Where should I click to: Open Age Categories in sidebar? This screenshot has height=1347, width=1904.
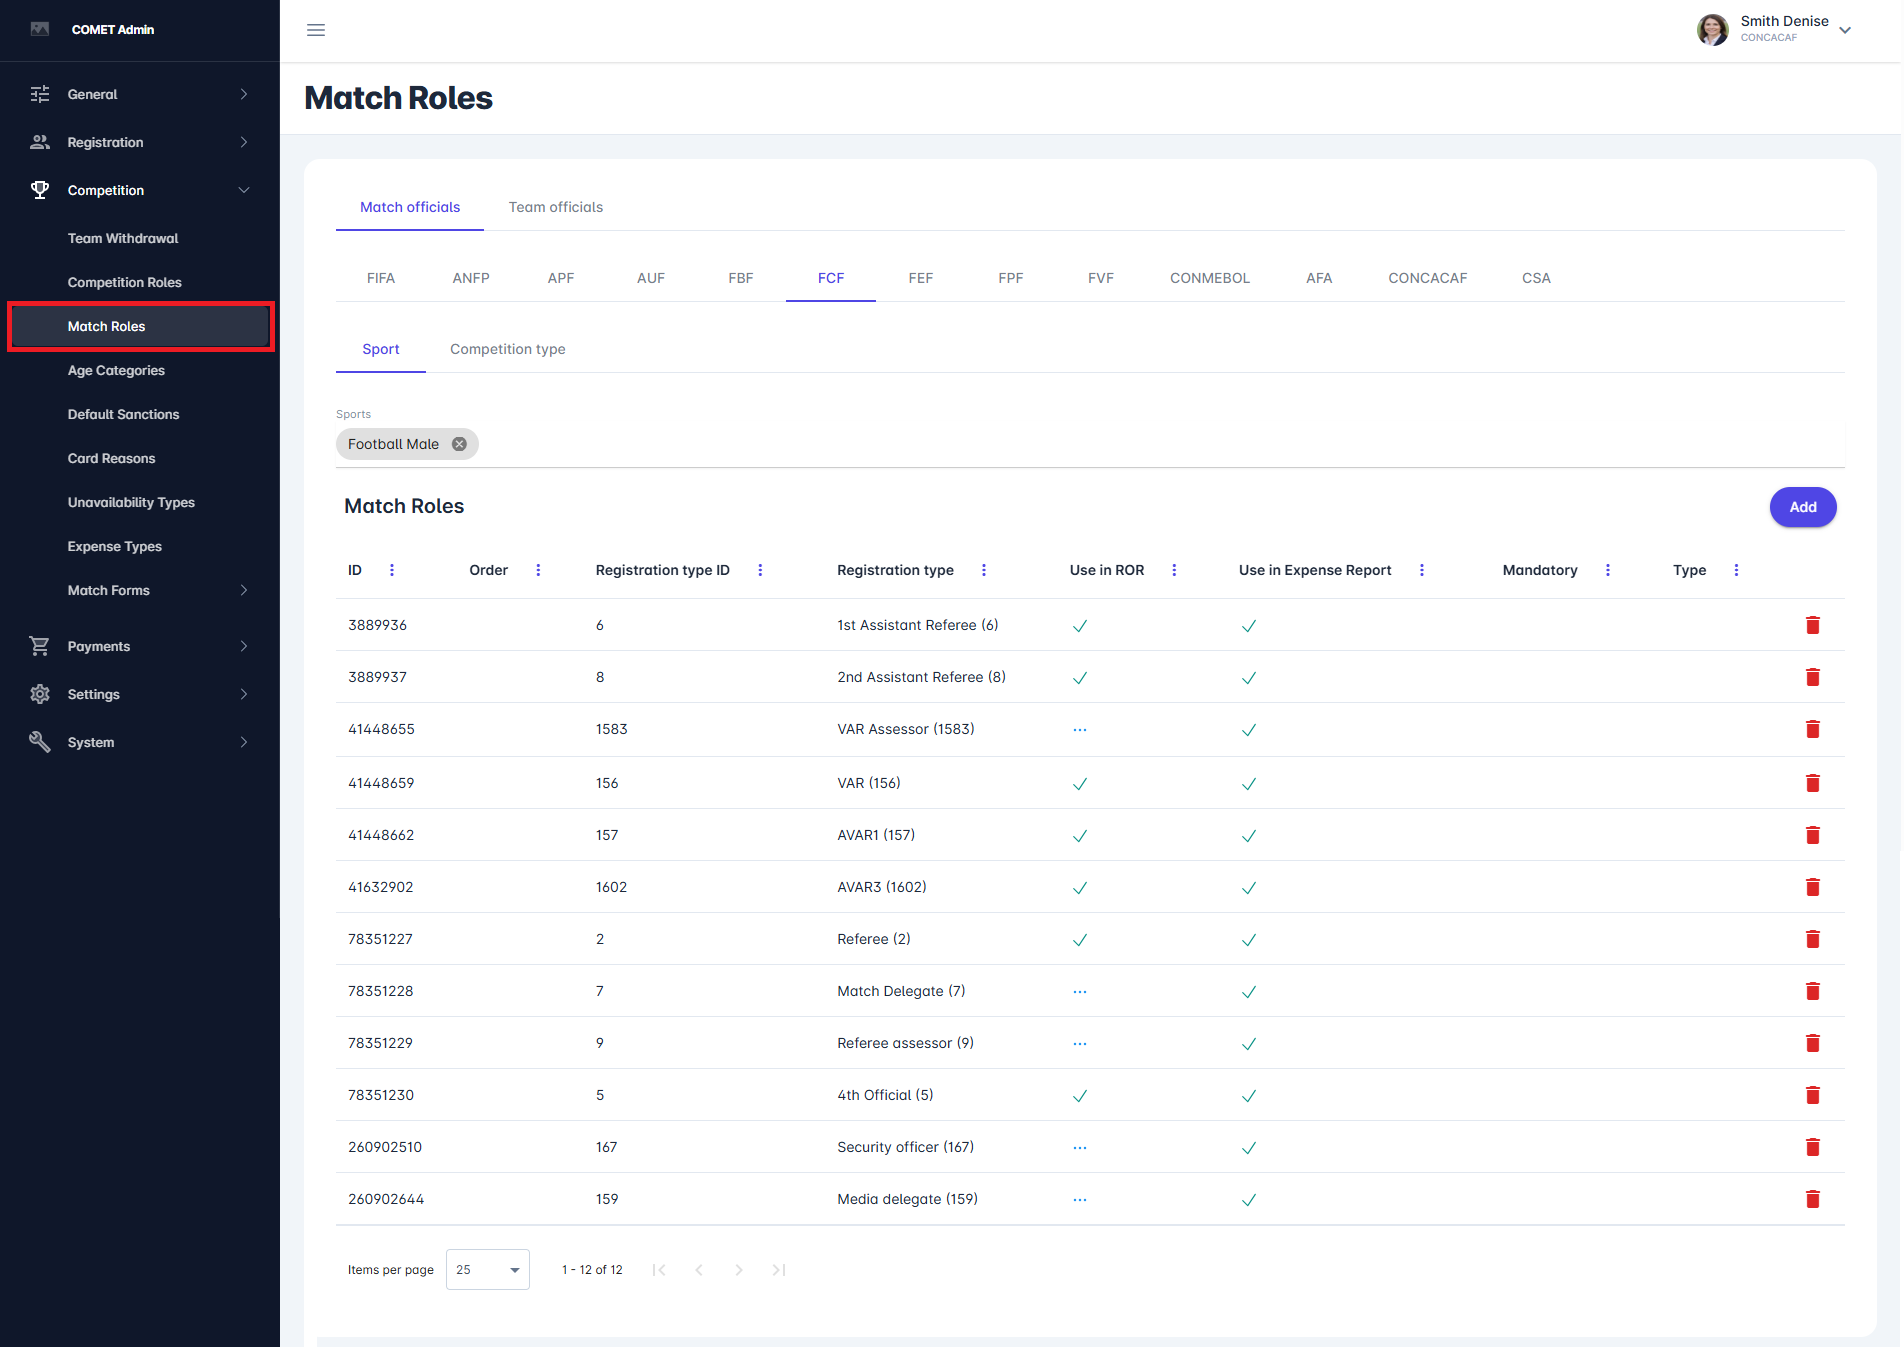[116, 370]
